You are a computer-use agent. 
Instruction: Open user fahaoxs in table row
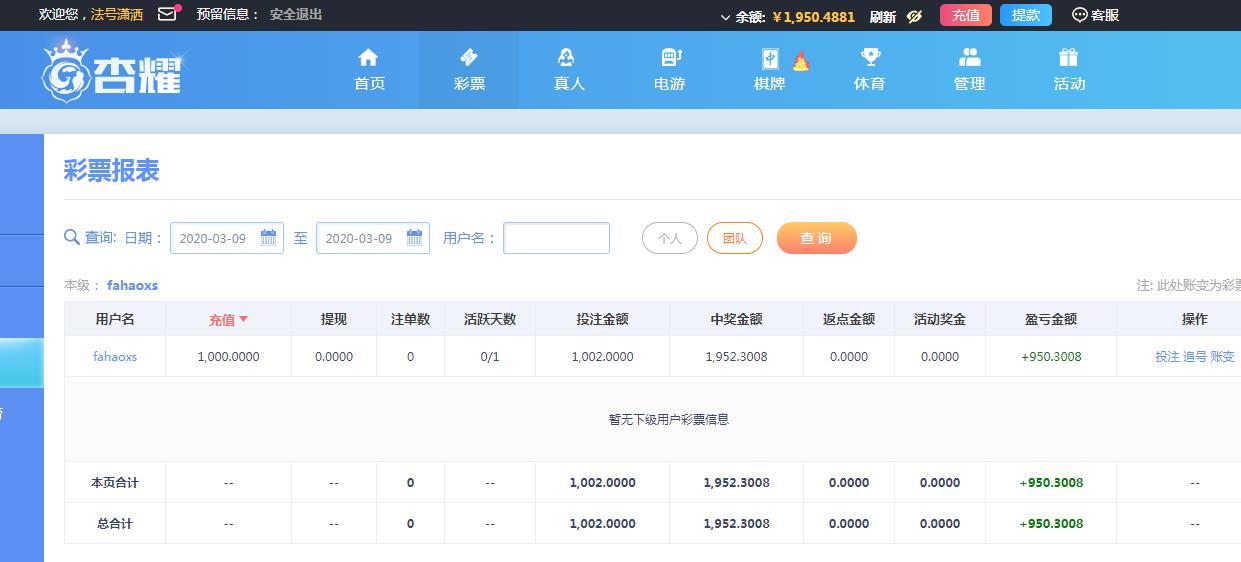115,356
